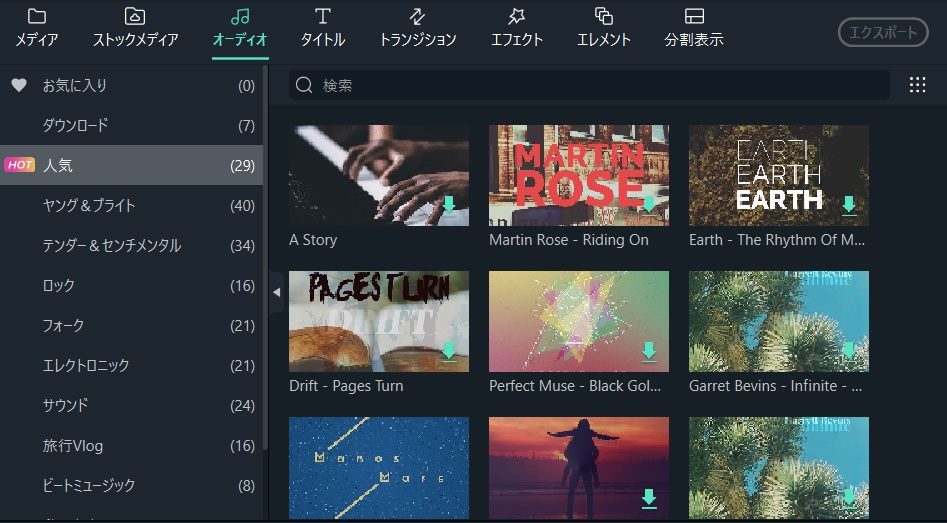Open the 分割表示 tab

[694, 29]
